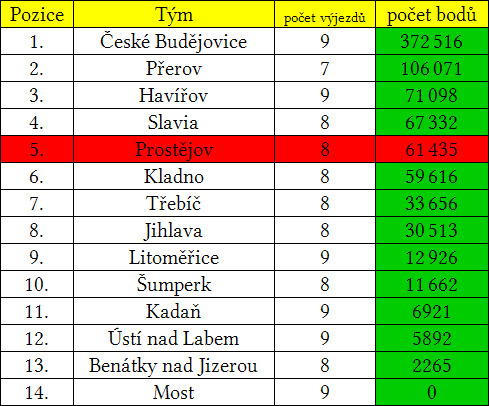Select the Most points cell showing 0
The image size is (489, 406).
click(x=432, y=392)
